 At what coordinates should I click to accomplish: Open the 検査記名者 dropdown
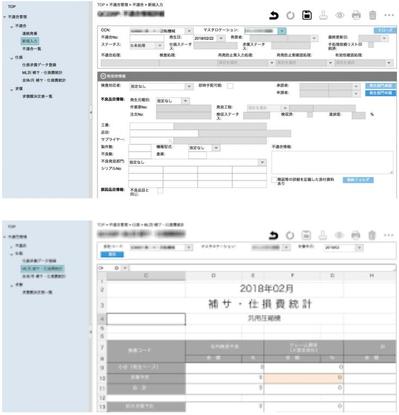189,86
